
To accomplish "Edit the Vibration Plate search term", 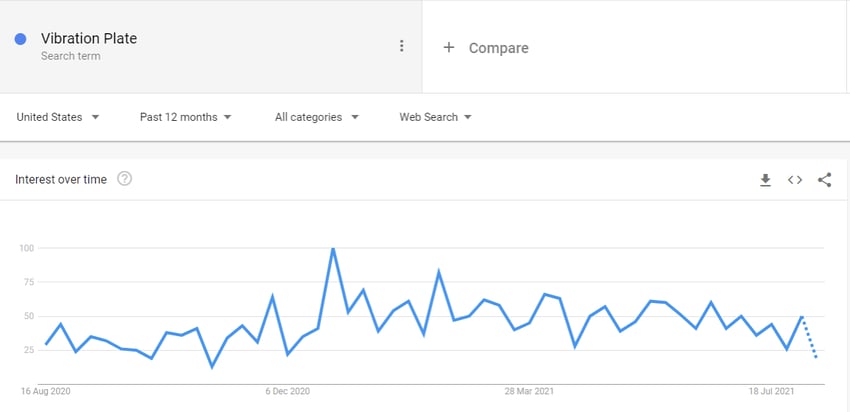I will (89, 38).
